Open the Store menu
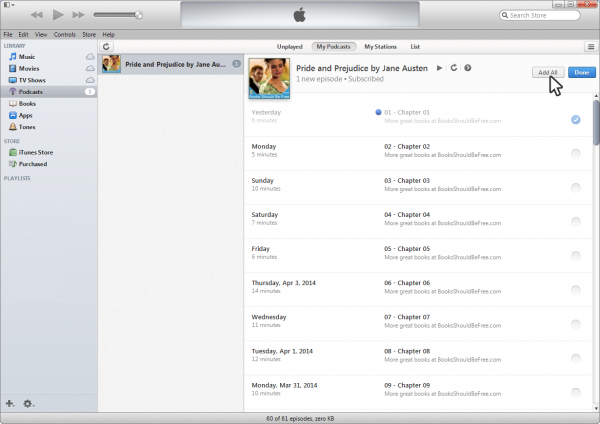 click(x=89, y=34)
